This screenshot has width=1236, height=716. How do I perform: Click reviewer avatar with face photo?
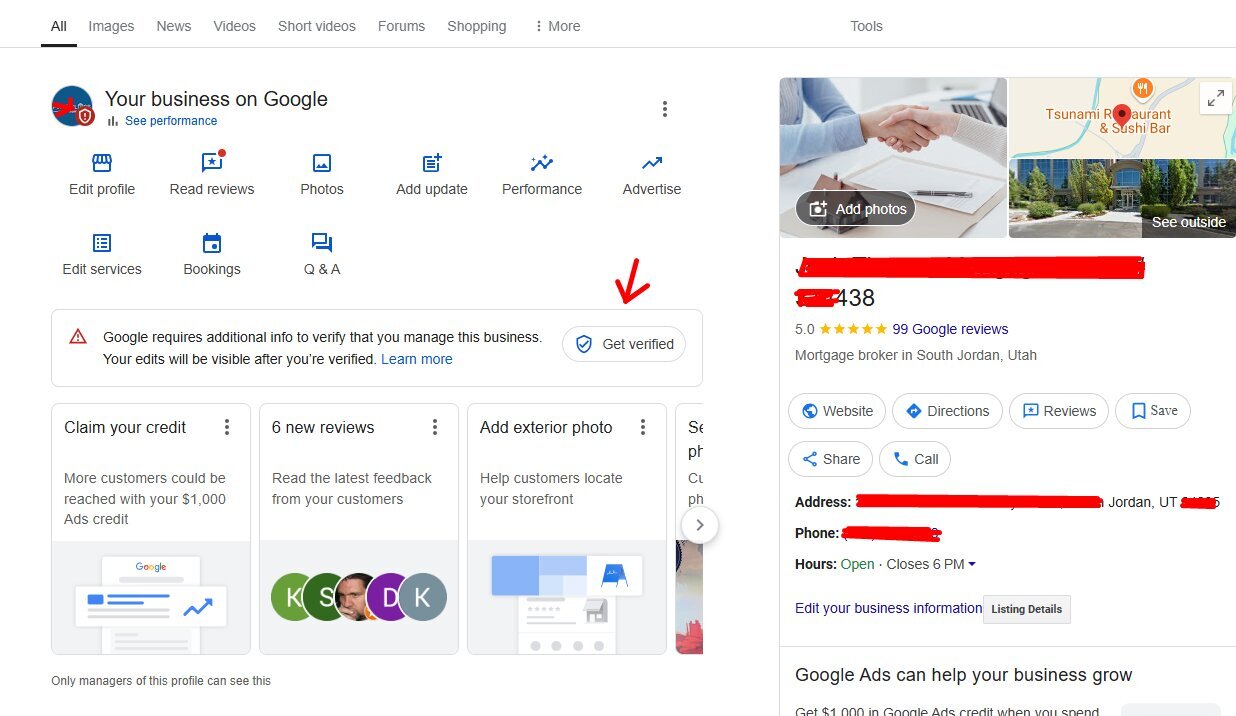click(x=358, y=597)
